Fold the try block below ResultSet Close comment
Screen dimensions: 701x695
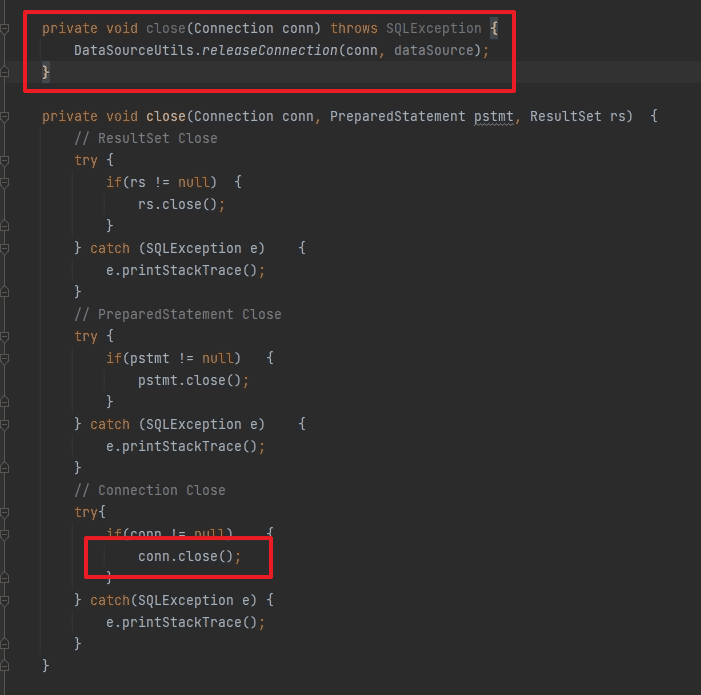(x=4, y=161)
